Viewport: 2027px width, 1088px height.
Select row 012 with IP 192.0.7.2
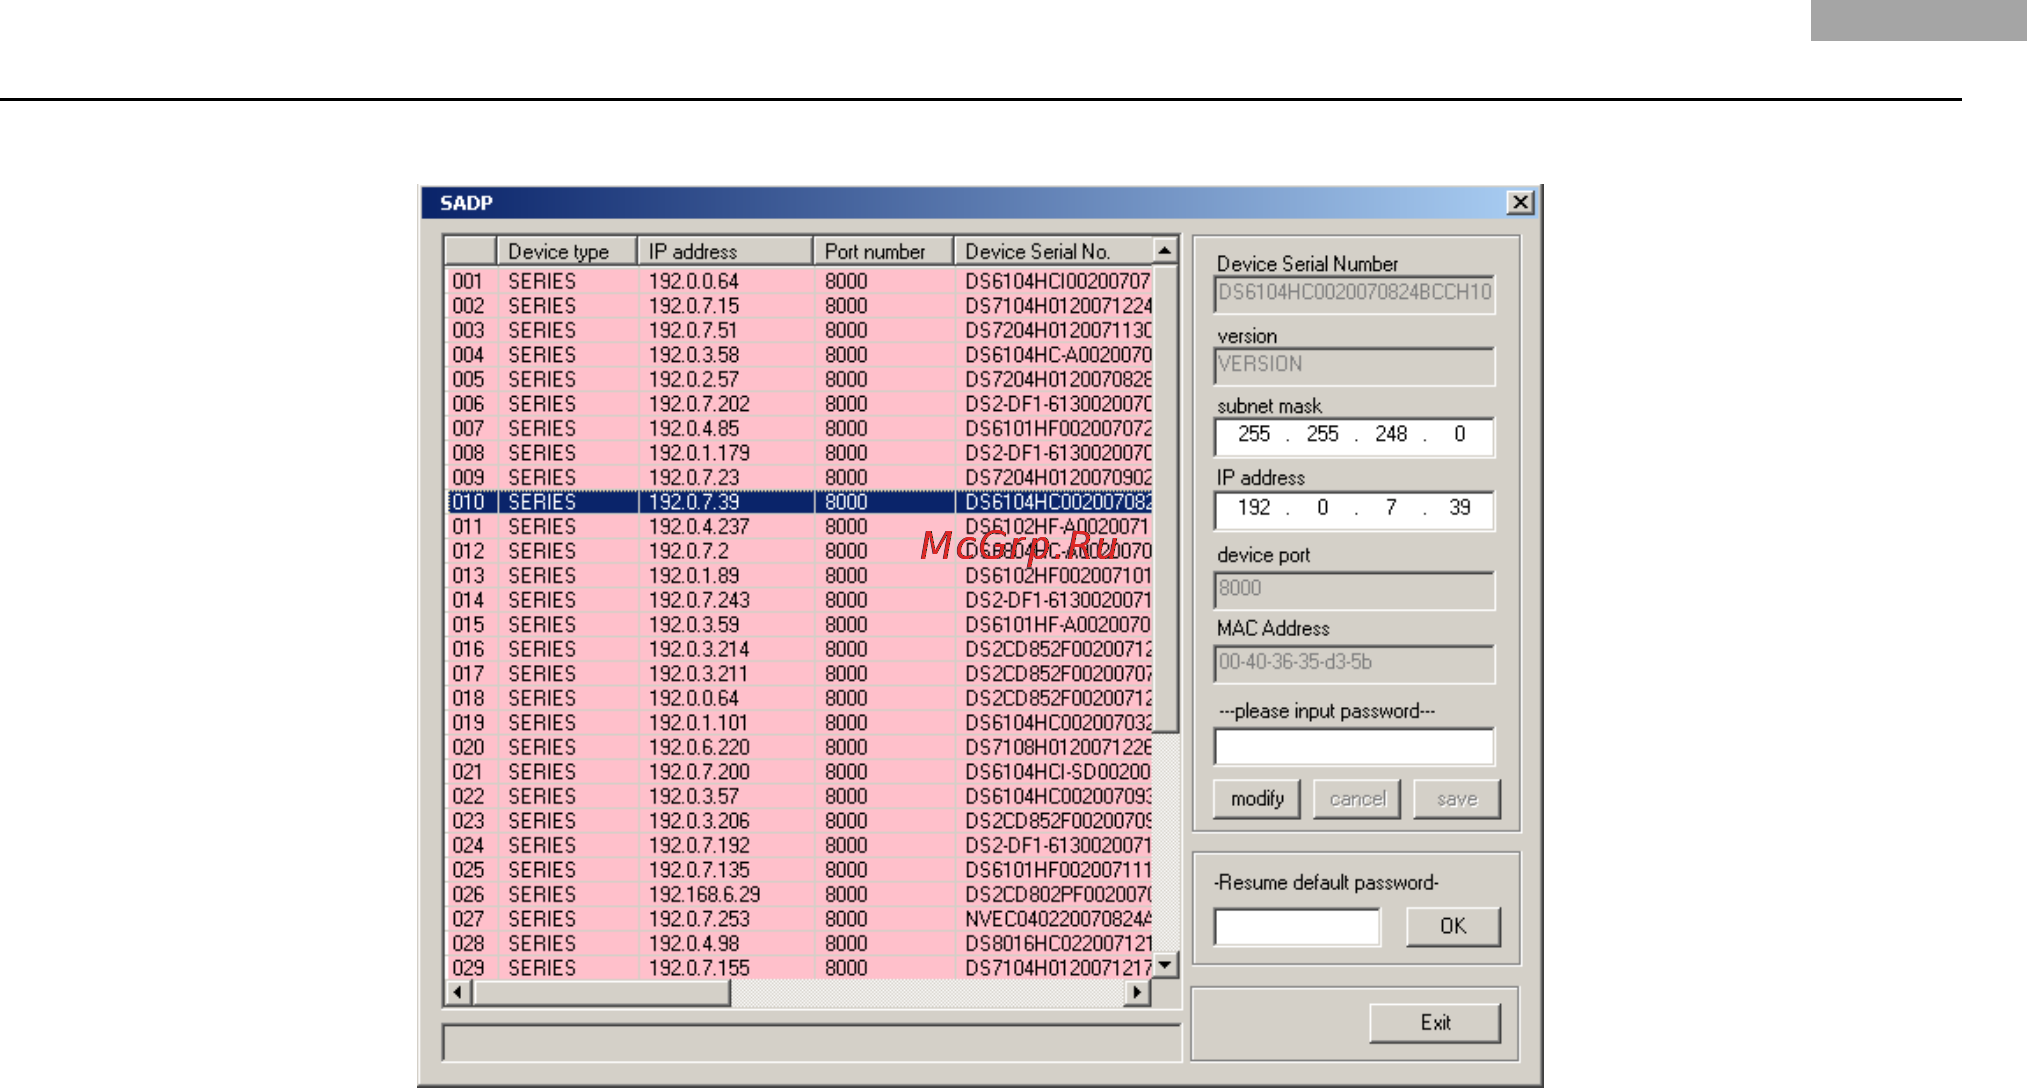click(799, 551)
